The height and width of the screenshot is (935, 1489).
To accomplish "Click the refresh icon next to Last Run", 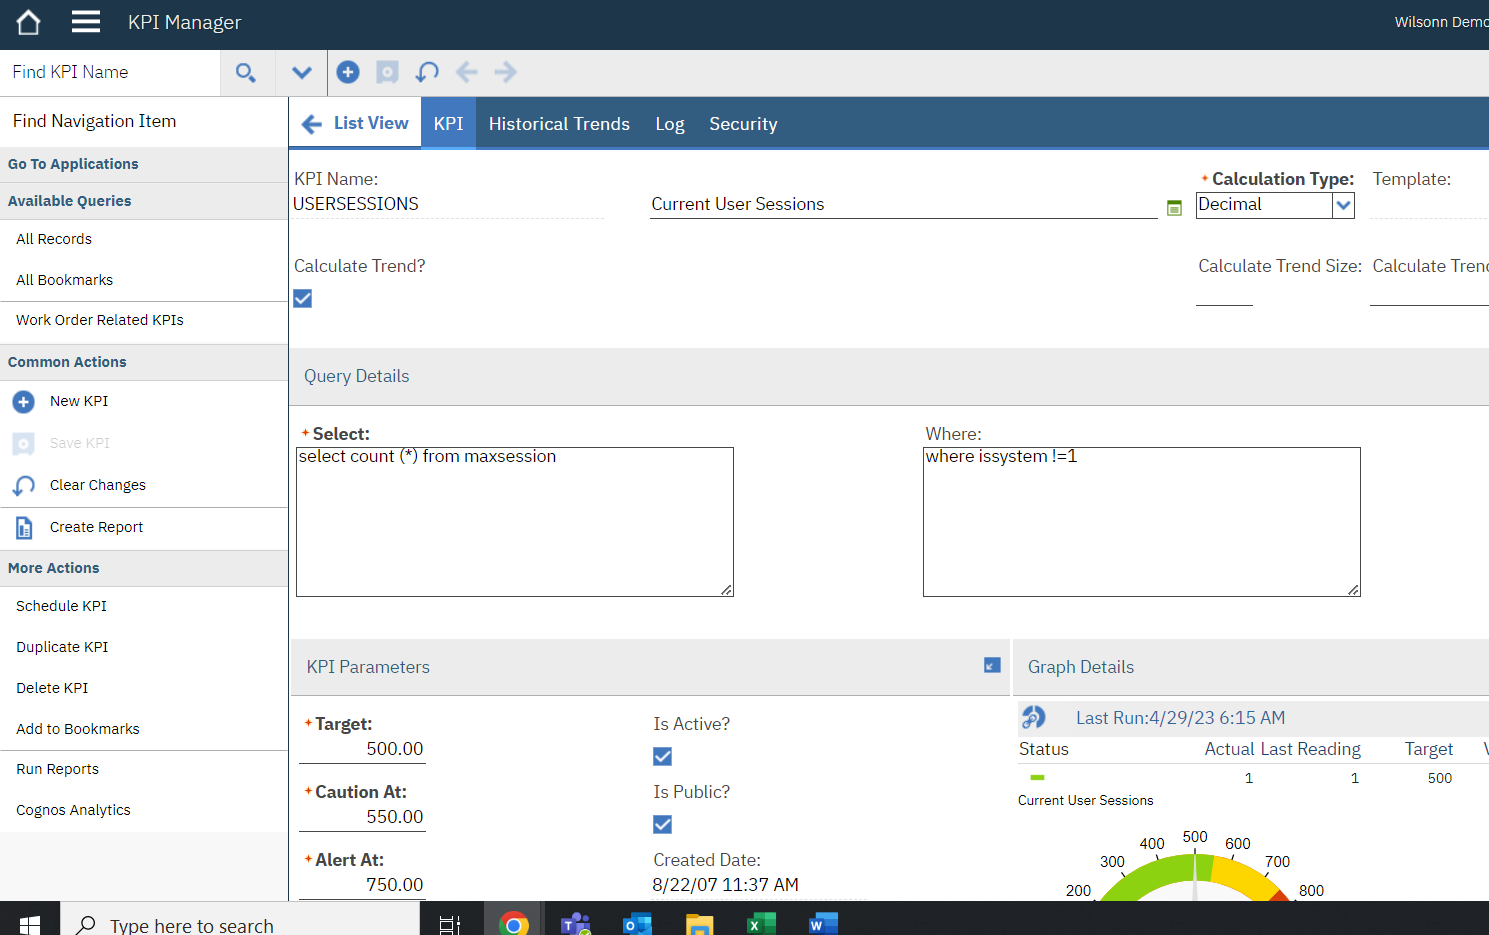I will 1033,717.
